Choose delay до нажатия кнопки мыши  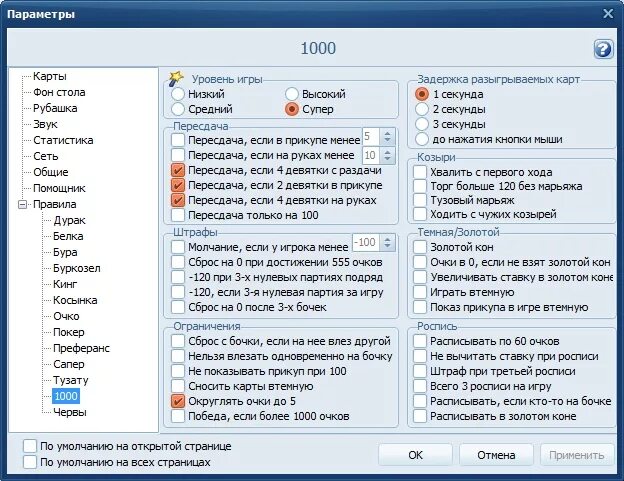tap(422, 139)
